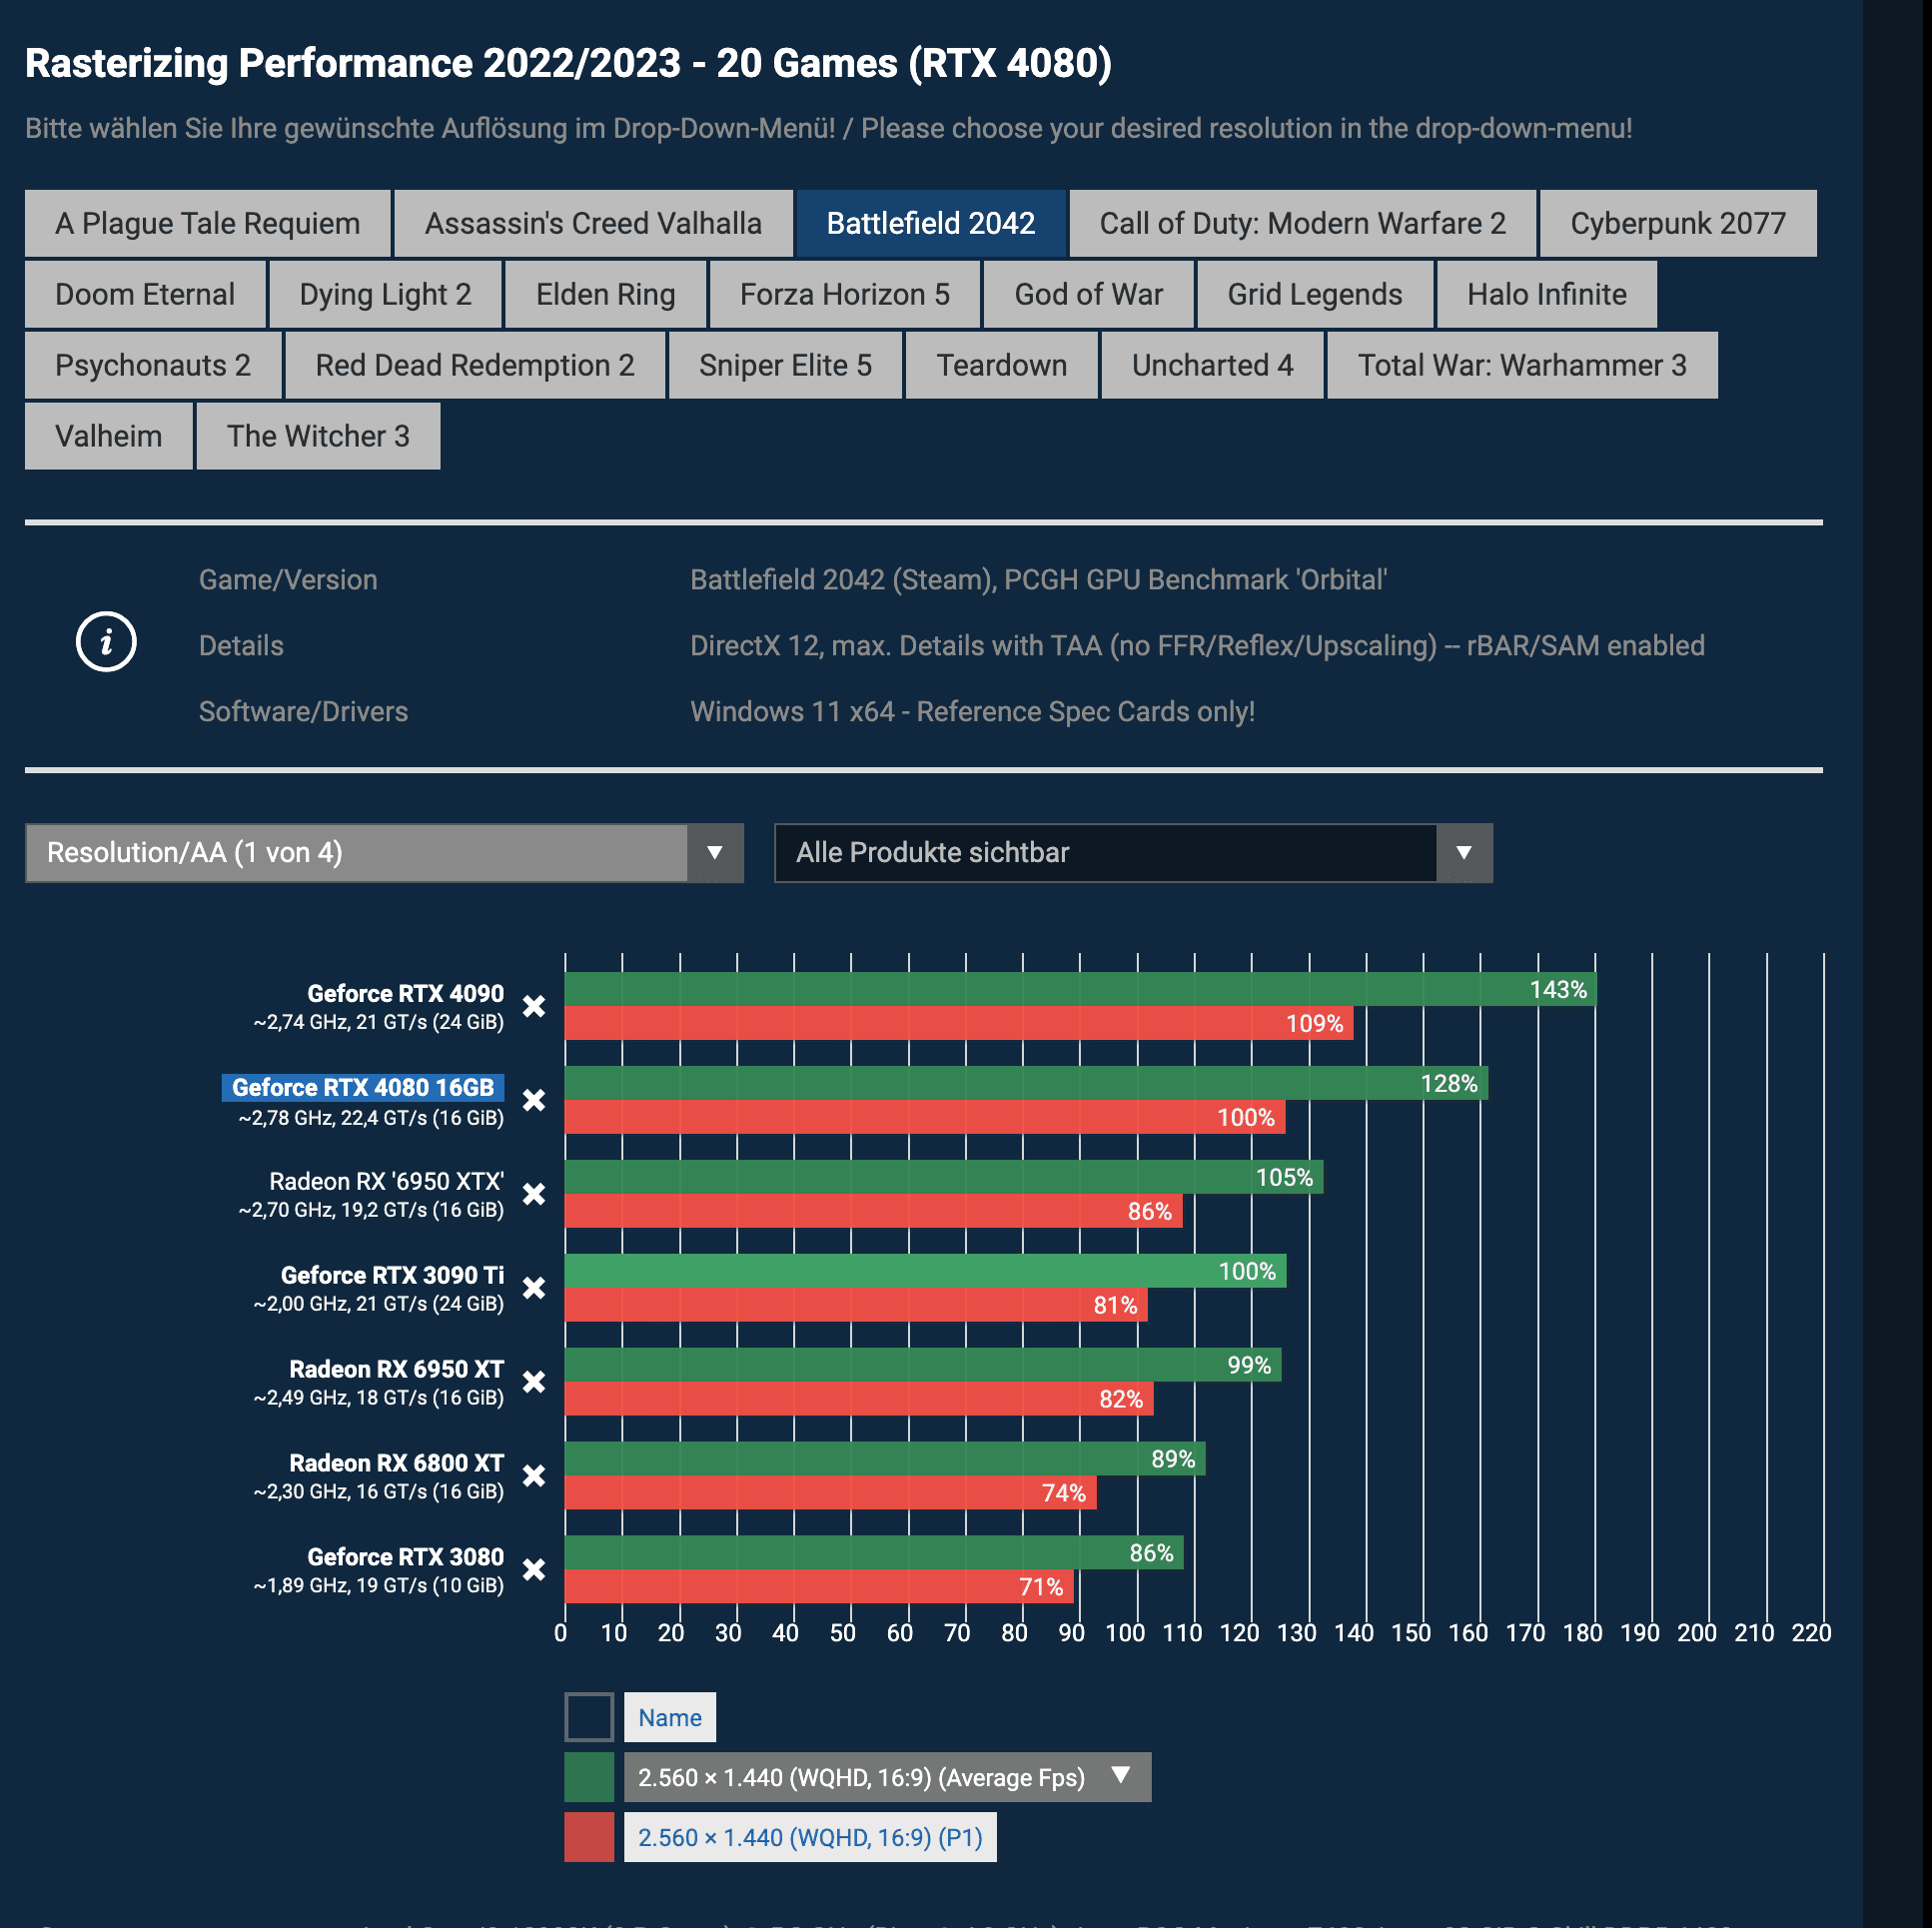The image size is (1932, 1928).
Task: Select the Elden Ring tab
Action: pyautogui.click(x=605, y=294)
